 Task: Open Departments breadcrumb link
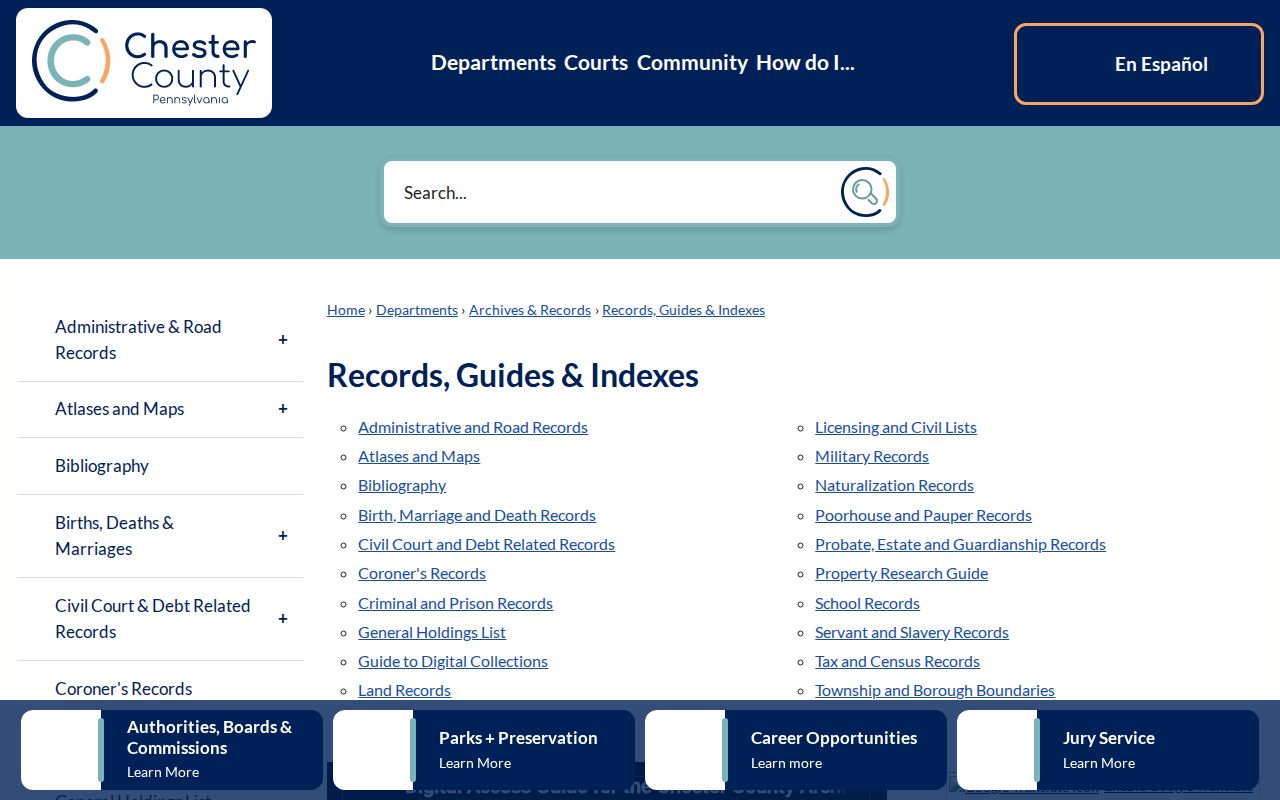point(417,310)
